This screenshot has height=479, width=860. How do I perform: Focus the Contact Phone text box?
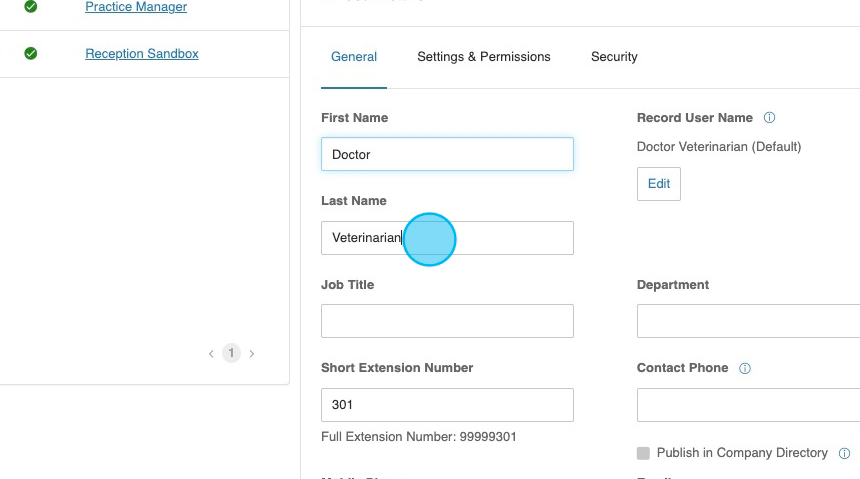pyautogui.click(x=748, y=405)
